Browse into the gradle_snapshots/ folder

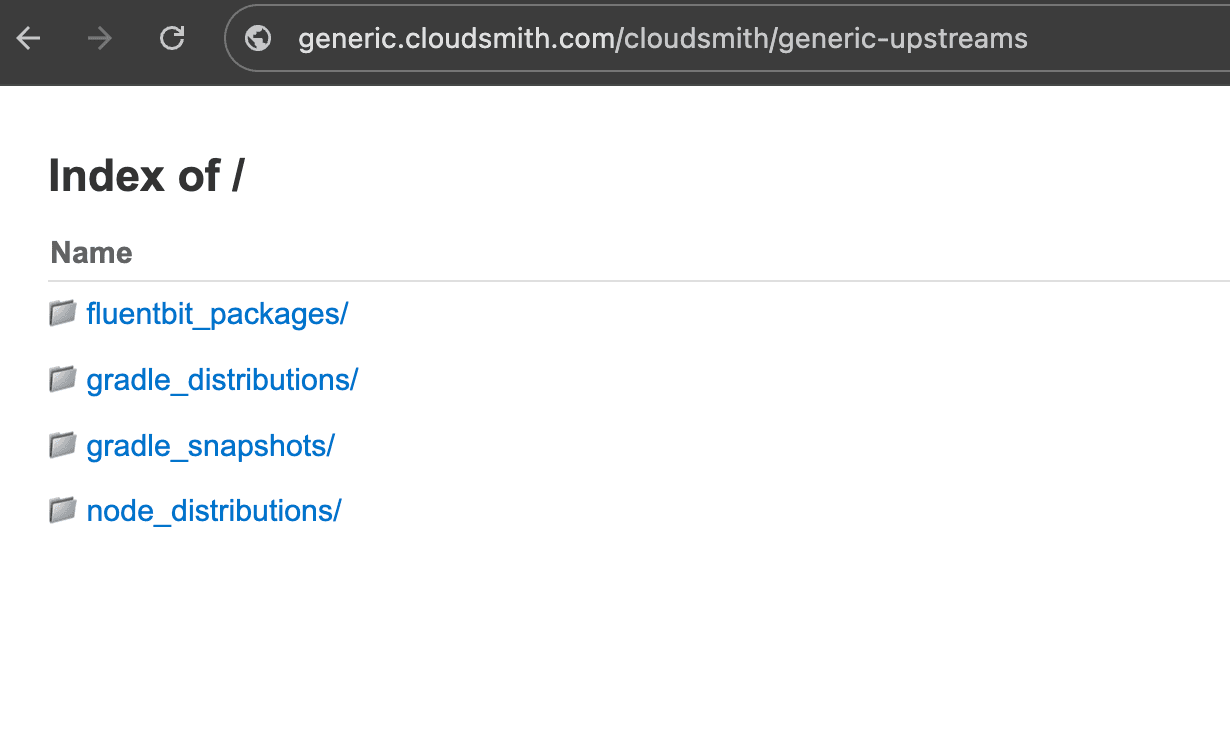(x=210, y=445)
